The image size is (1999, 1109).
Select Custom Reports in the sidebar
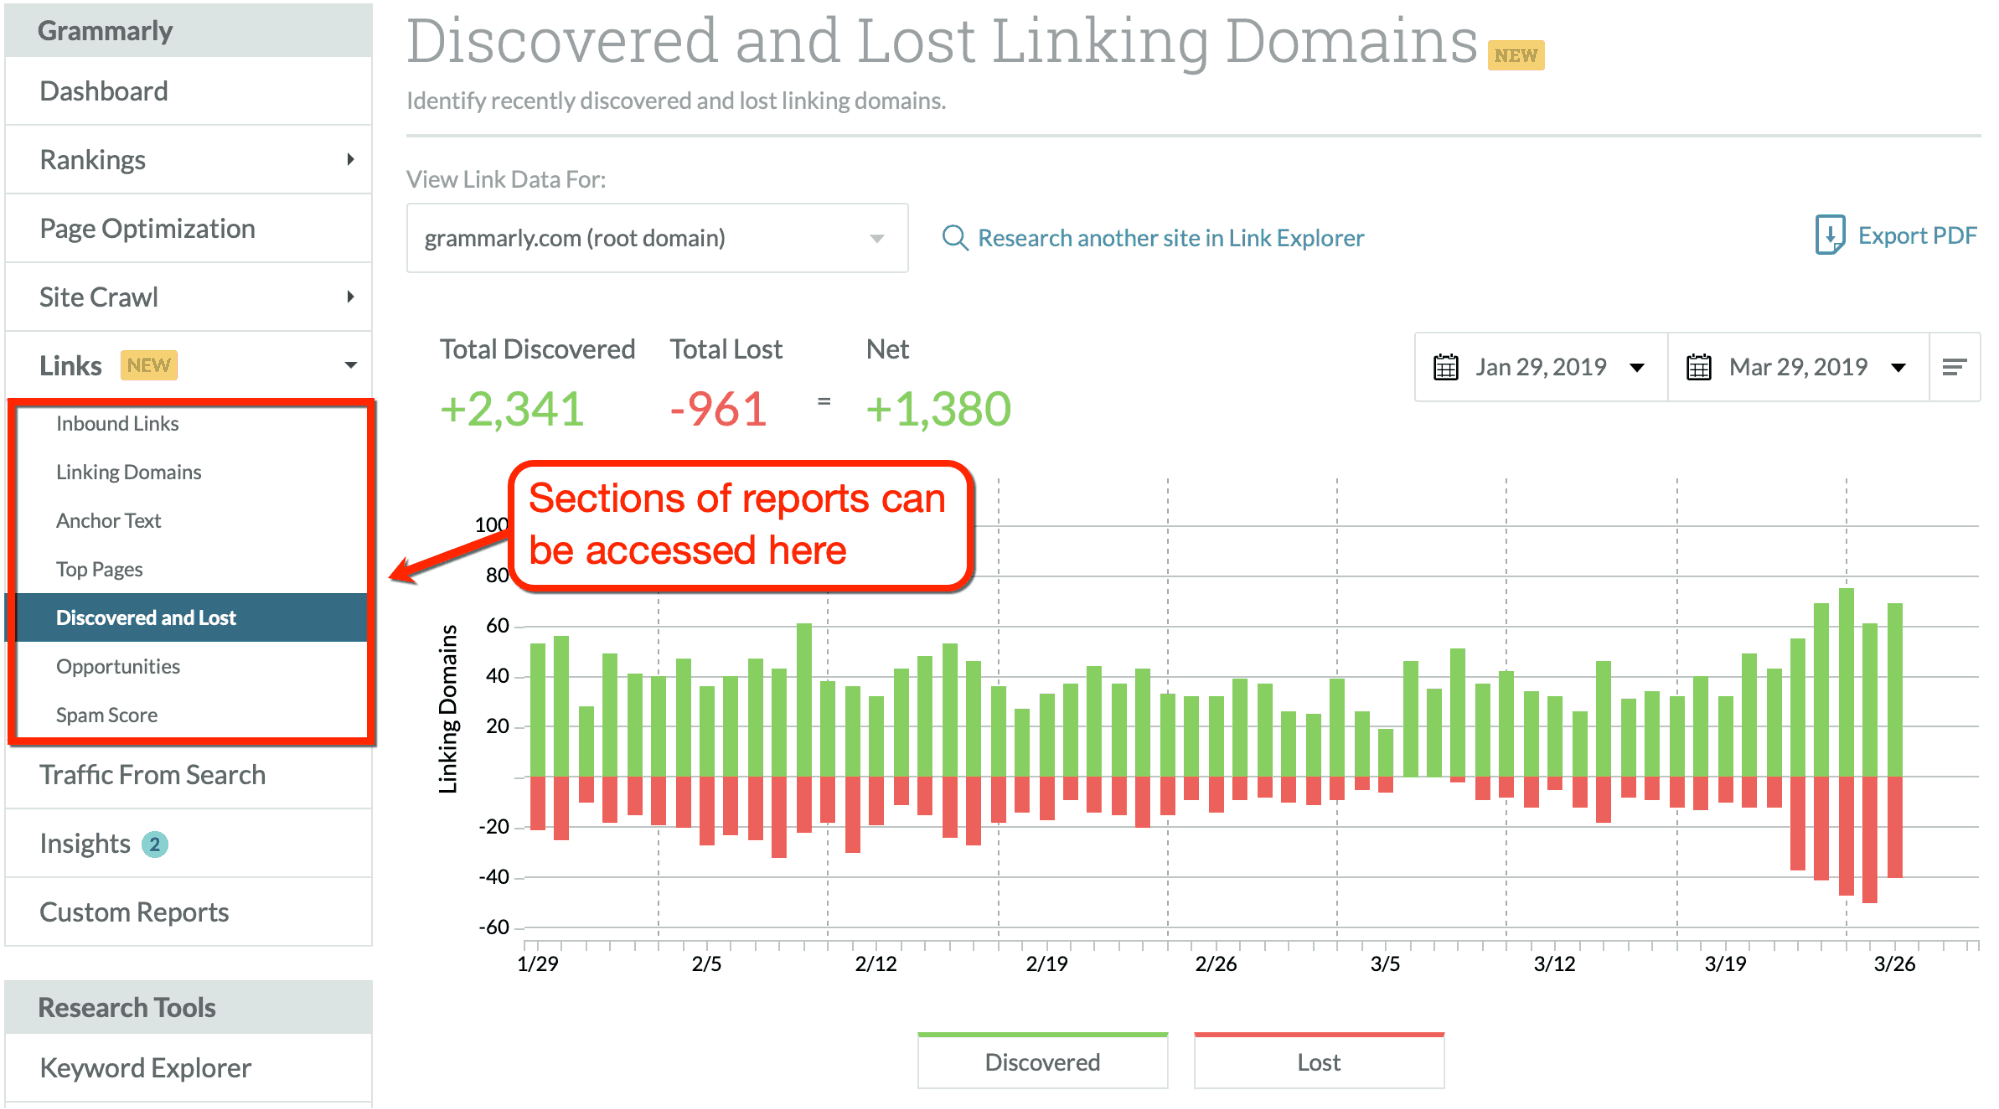[x=133, y=911]
